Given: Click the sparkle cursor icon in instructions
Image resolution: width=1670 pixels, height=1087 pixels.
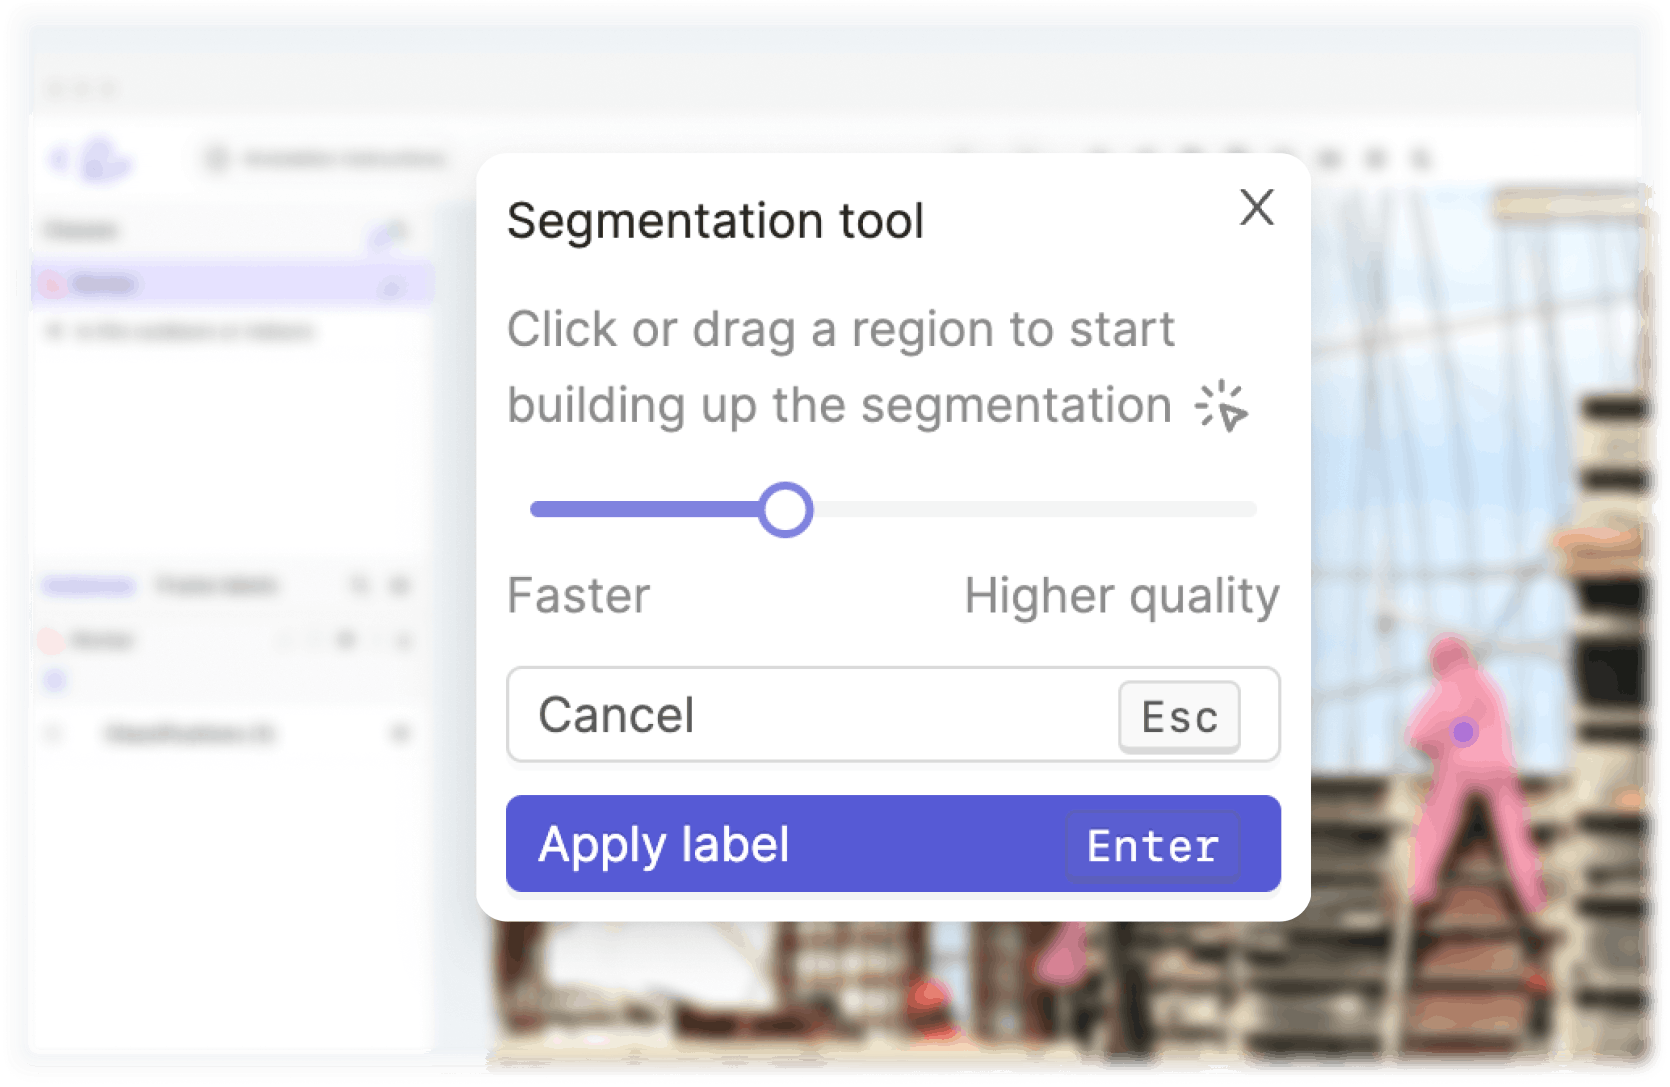Looking at the screenshot, I should (1222, 406).
